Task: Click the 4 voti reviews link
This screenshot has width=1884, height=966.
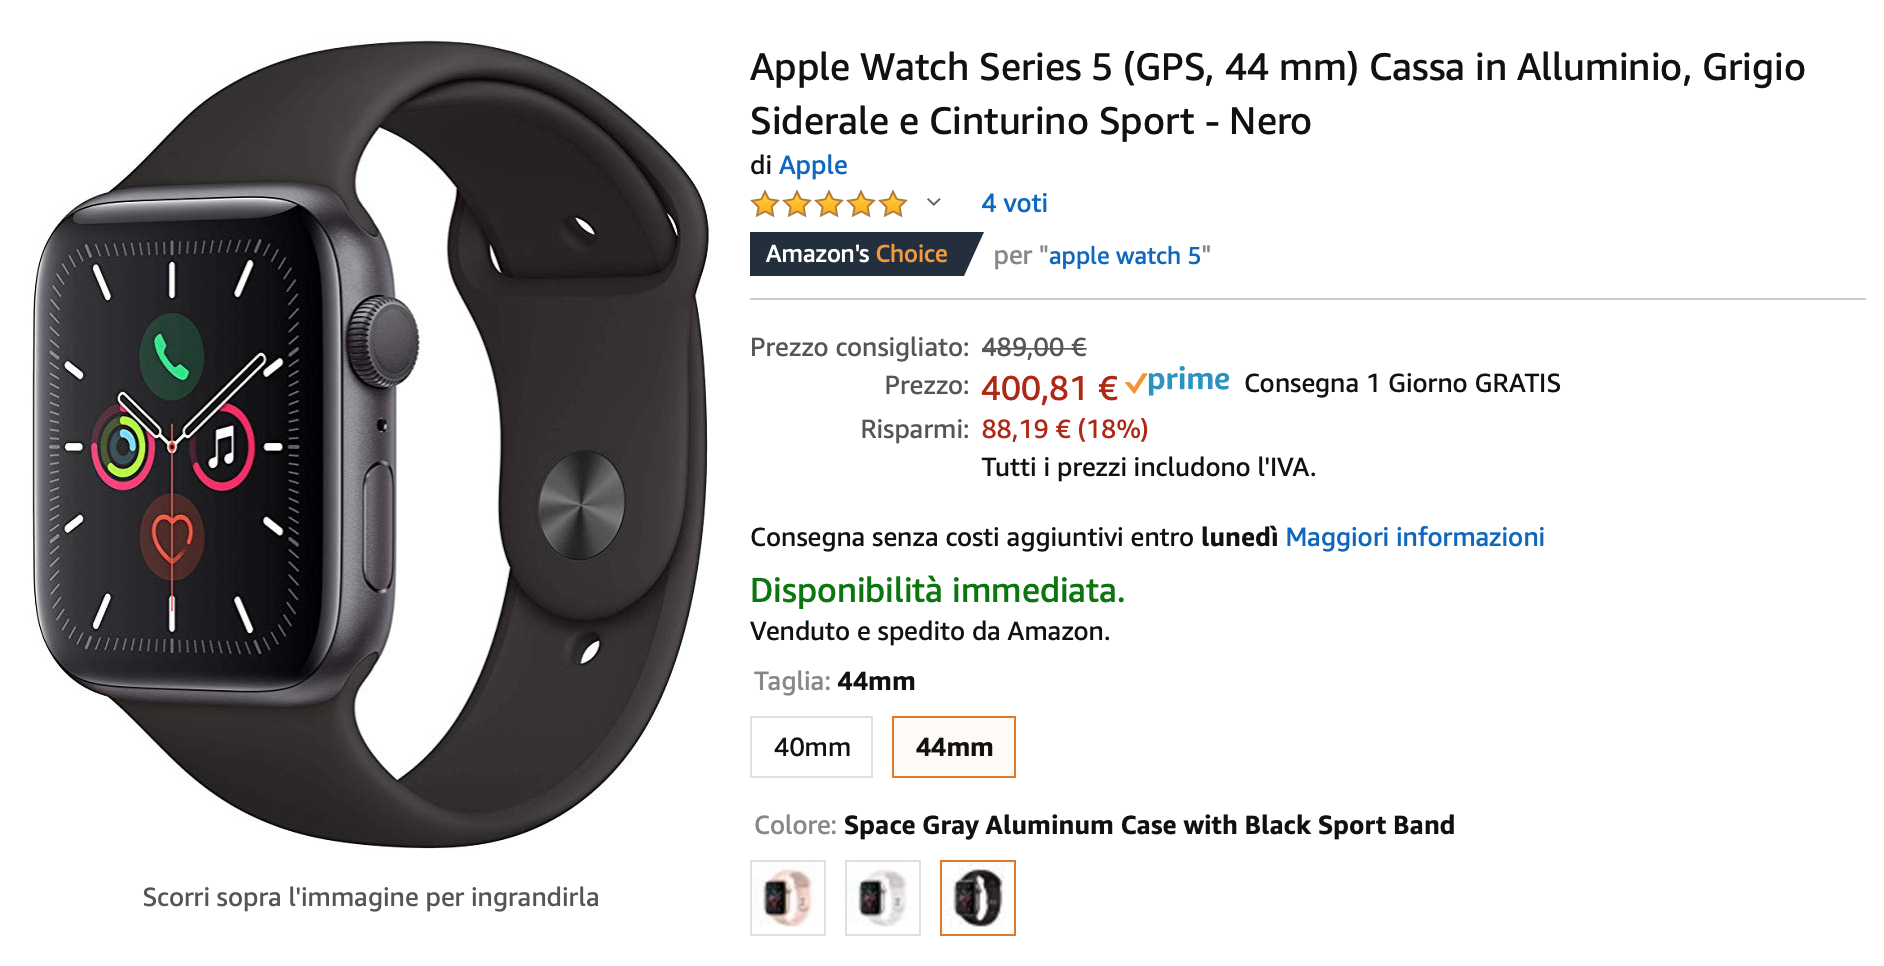Action: tap(1013, 203)
